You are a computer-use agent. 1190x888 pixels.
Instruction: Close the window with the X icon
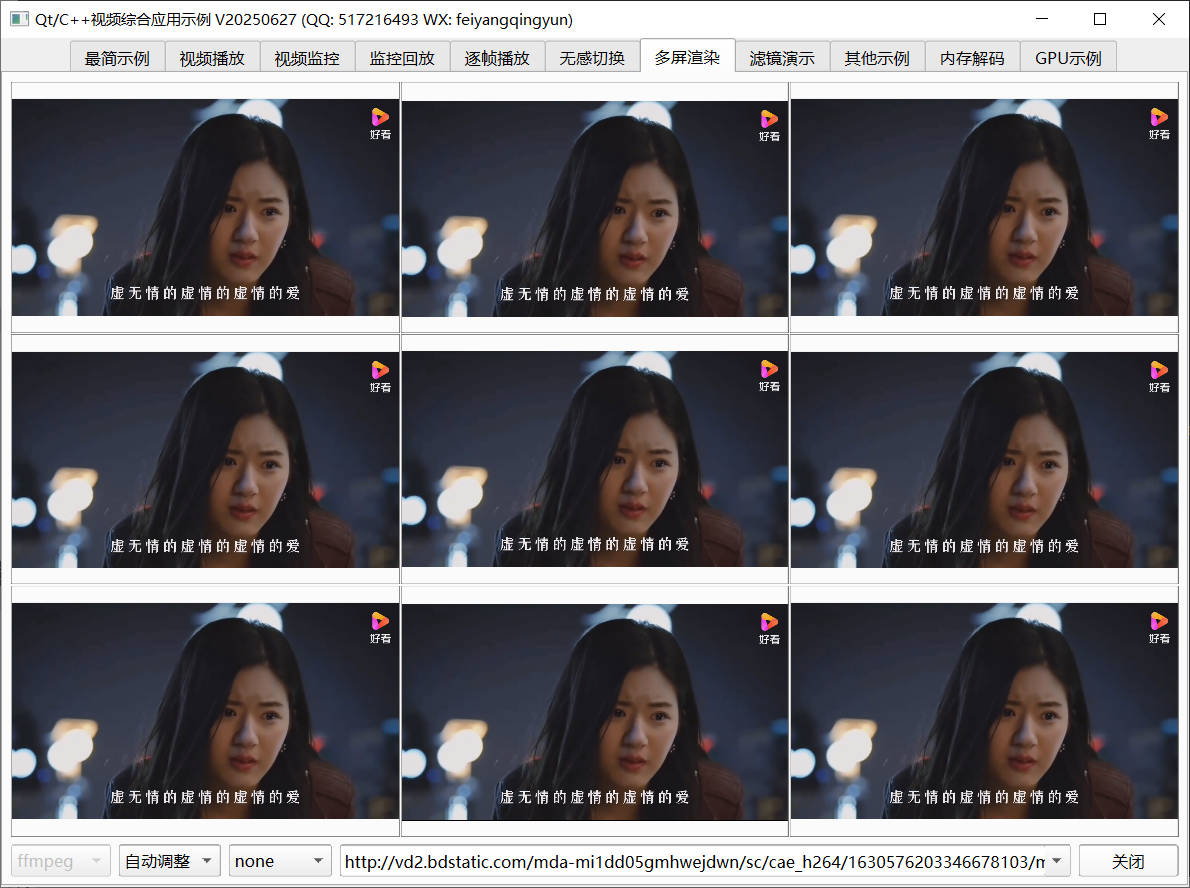pyautogui.click(x=1159, y=19)
